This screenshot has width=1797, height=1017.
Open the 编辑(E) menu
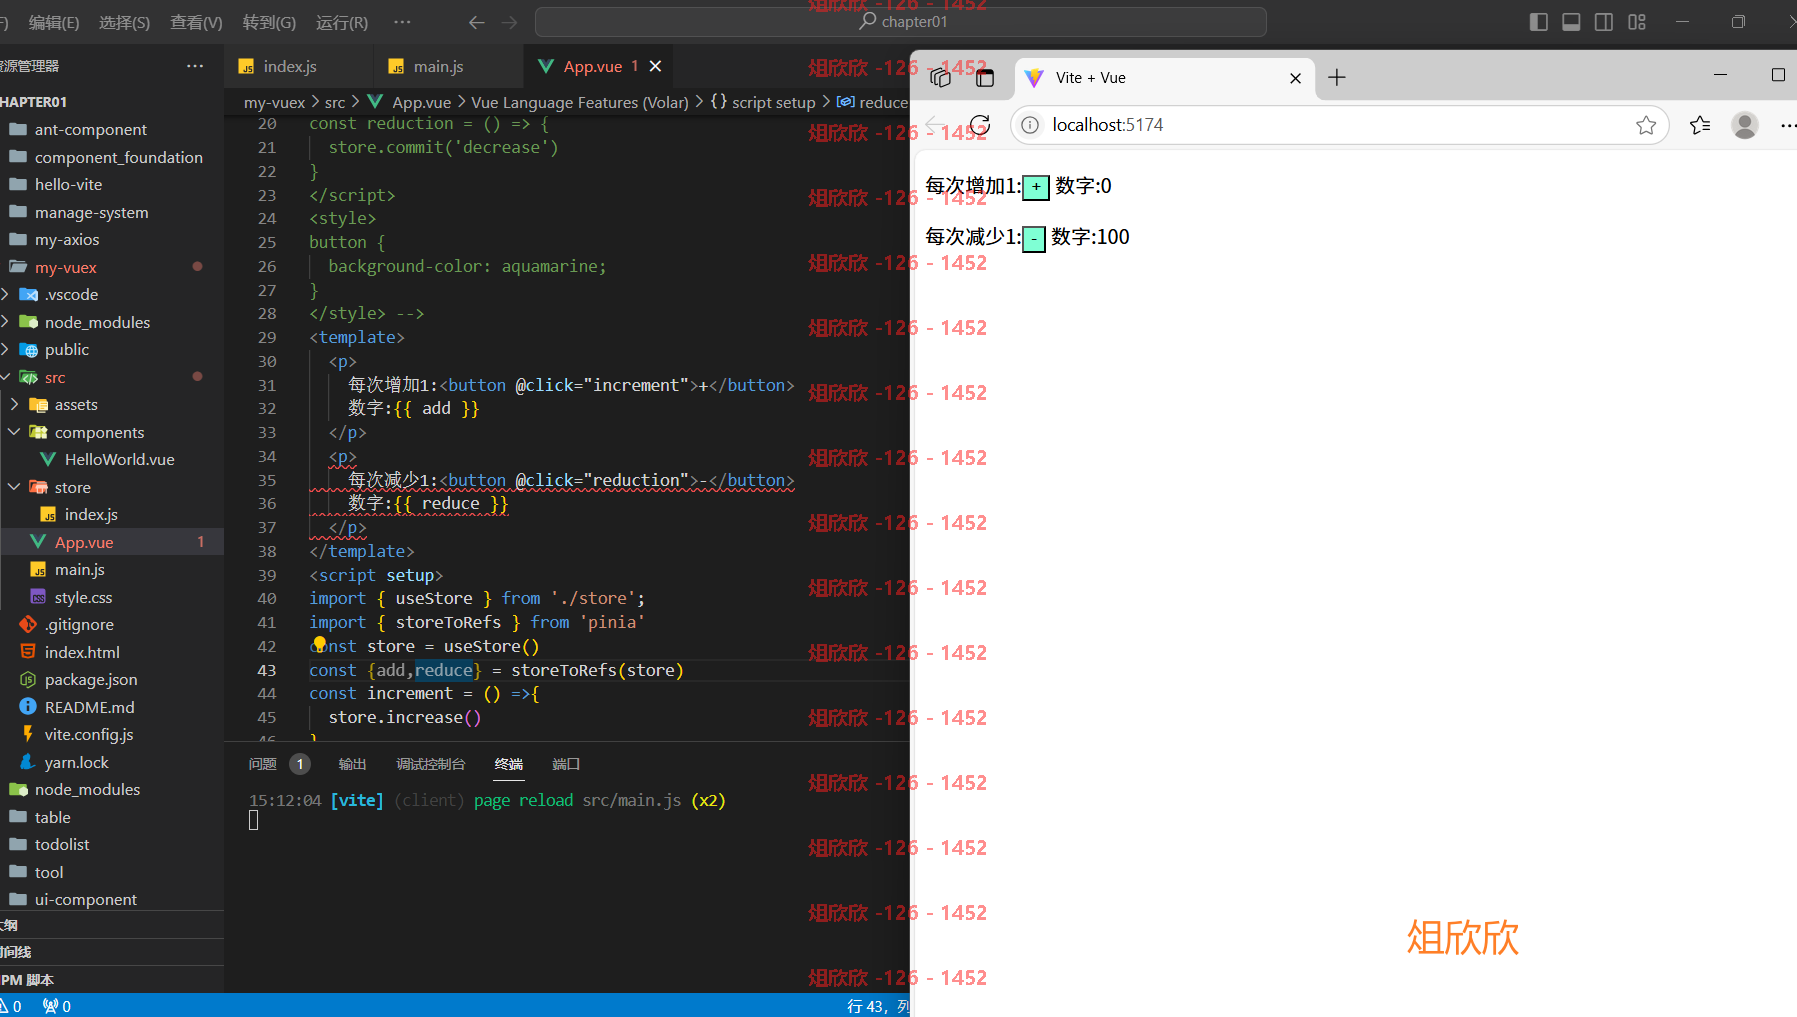pyautogui.click(x=54, y=22)
